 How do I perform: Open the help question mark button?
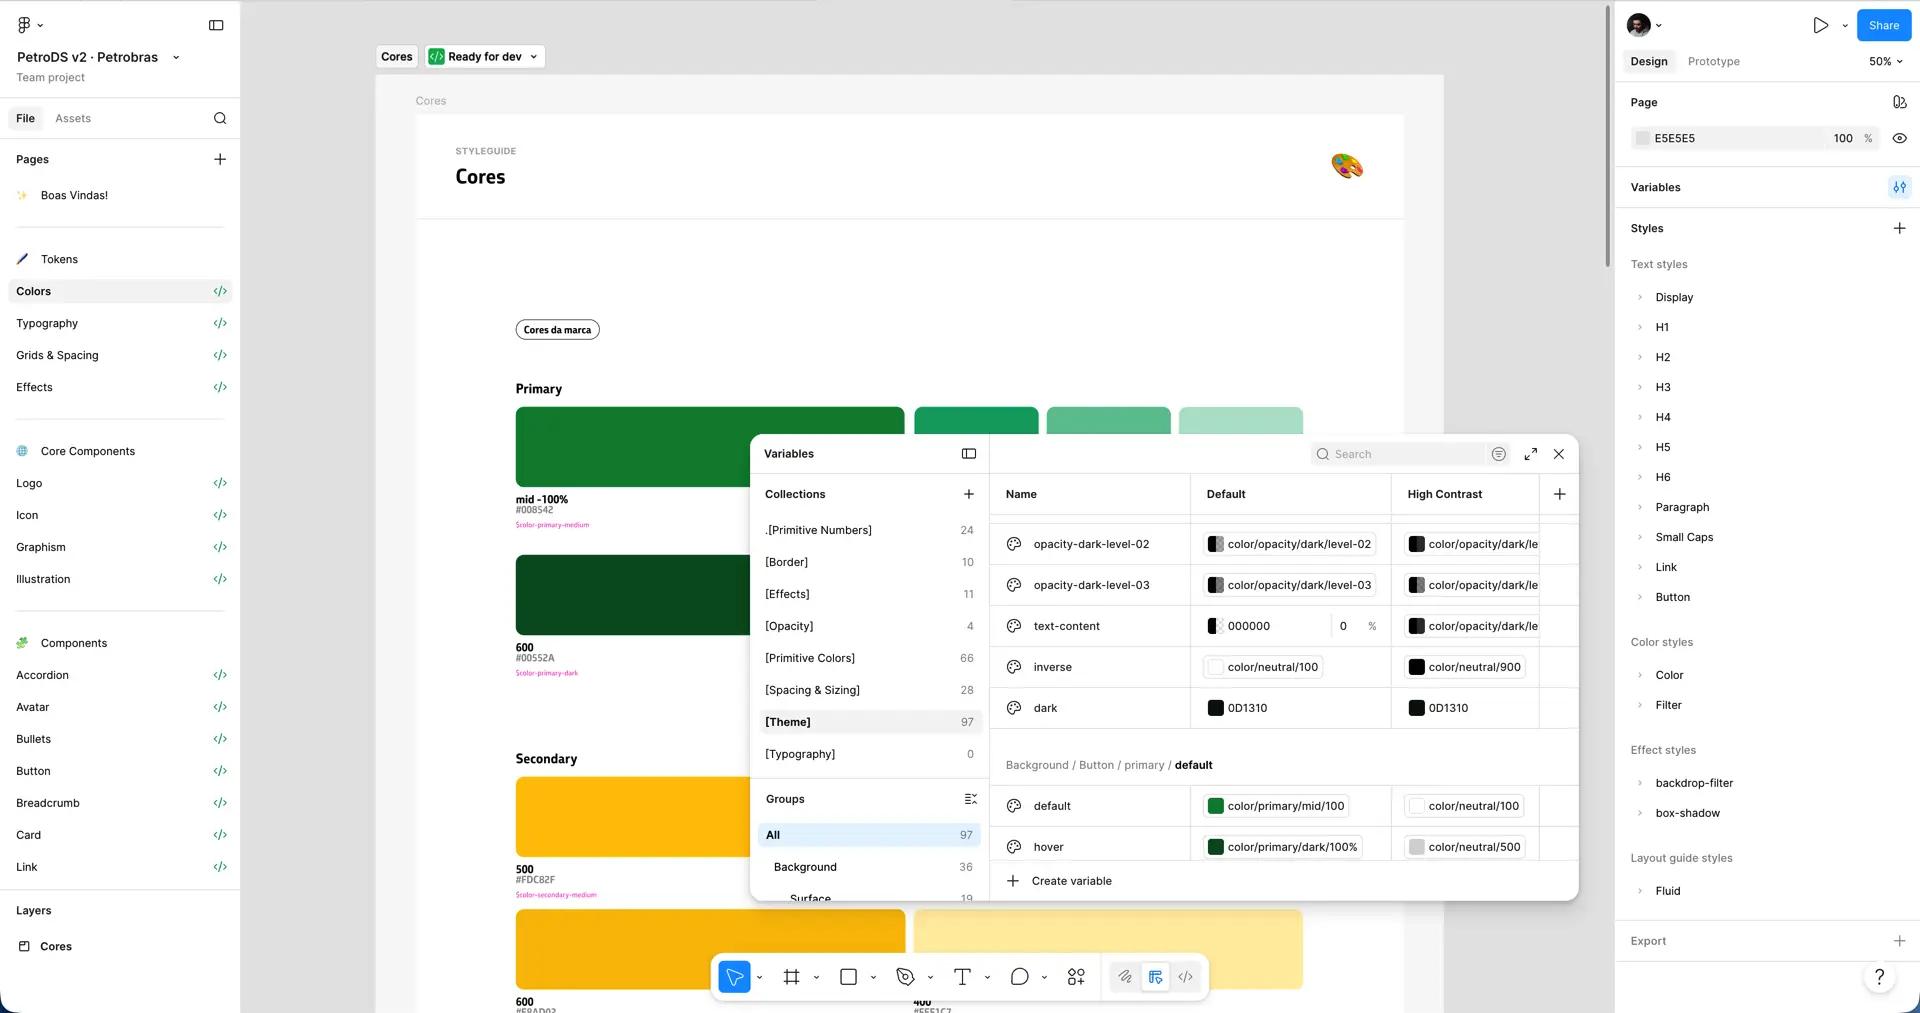[x=1879, y=977]
